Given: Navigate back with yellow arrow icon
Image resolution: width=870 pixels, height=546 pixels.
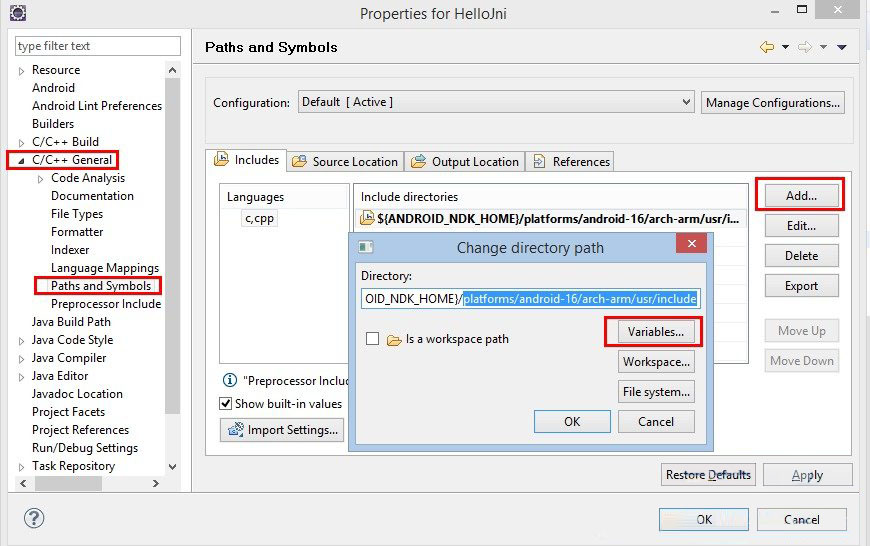Looking at the screenshot, I should tap(767, 47).
